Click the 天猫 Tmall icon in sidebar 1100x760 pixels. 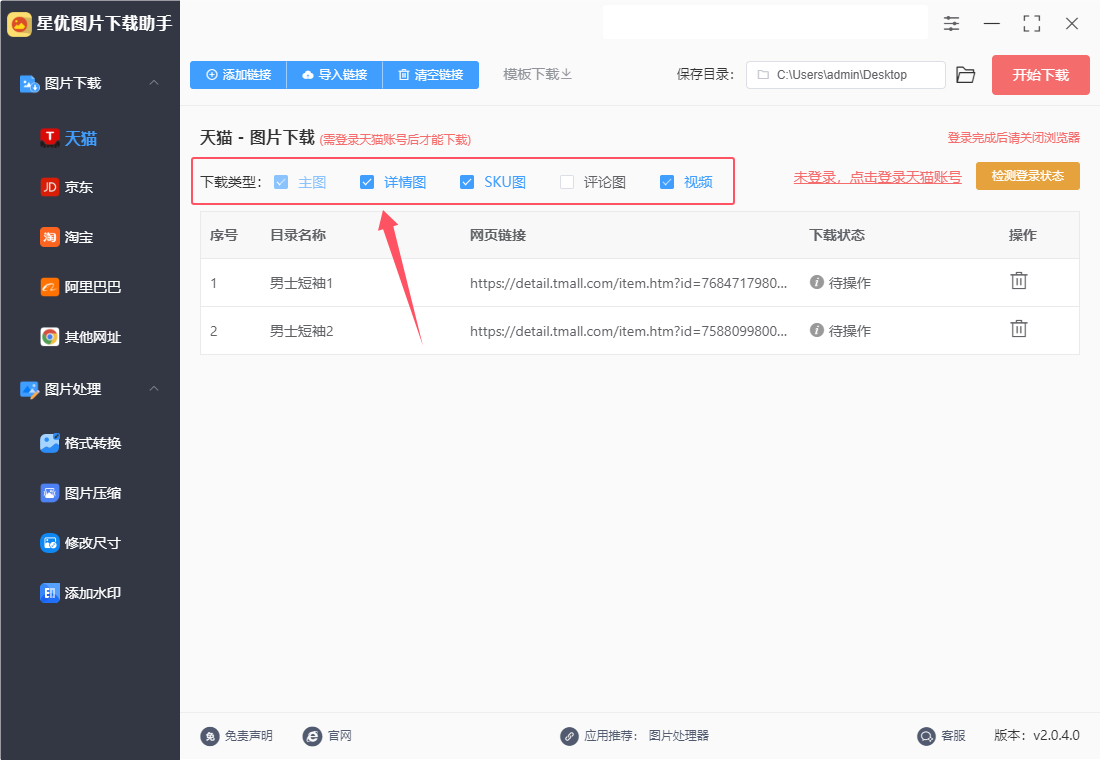click(x=49, y=138)
